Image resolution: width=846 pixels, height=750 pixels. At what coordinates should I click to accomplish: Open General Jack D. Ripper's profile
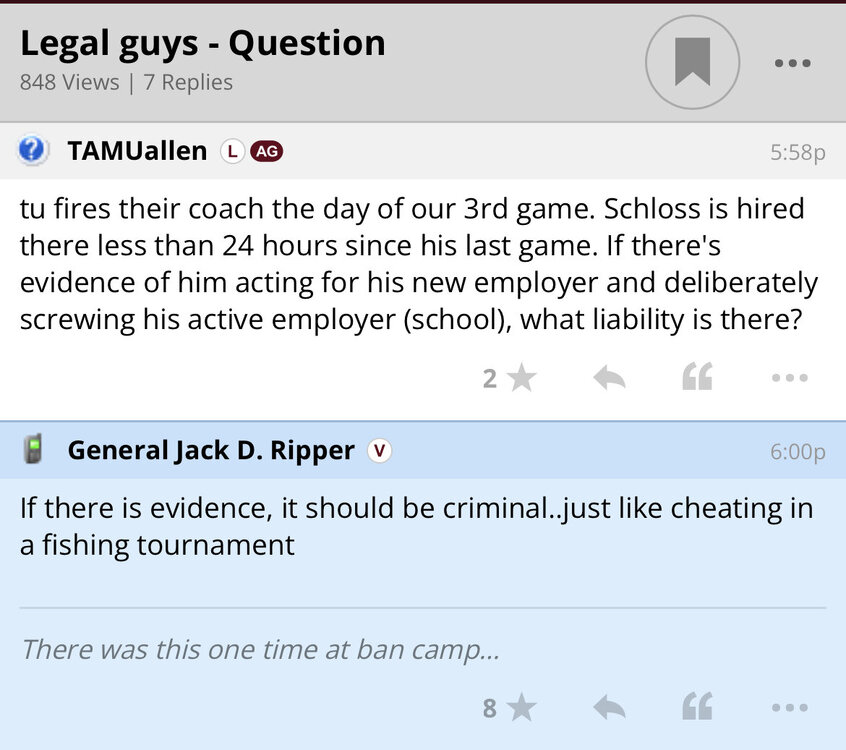click(211, 451)
